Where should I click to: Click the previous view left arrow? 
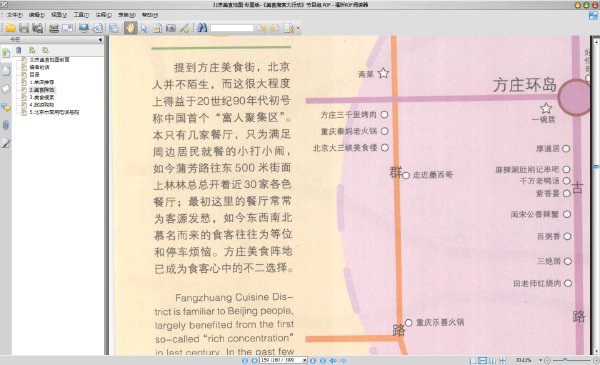pyautogui.click(x=333, y=360)
